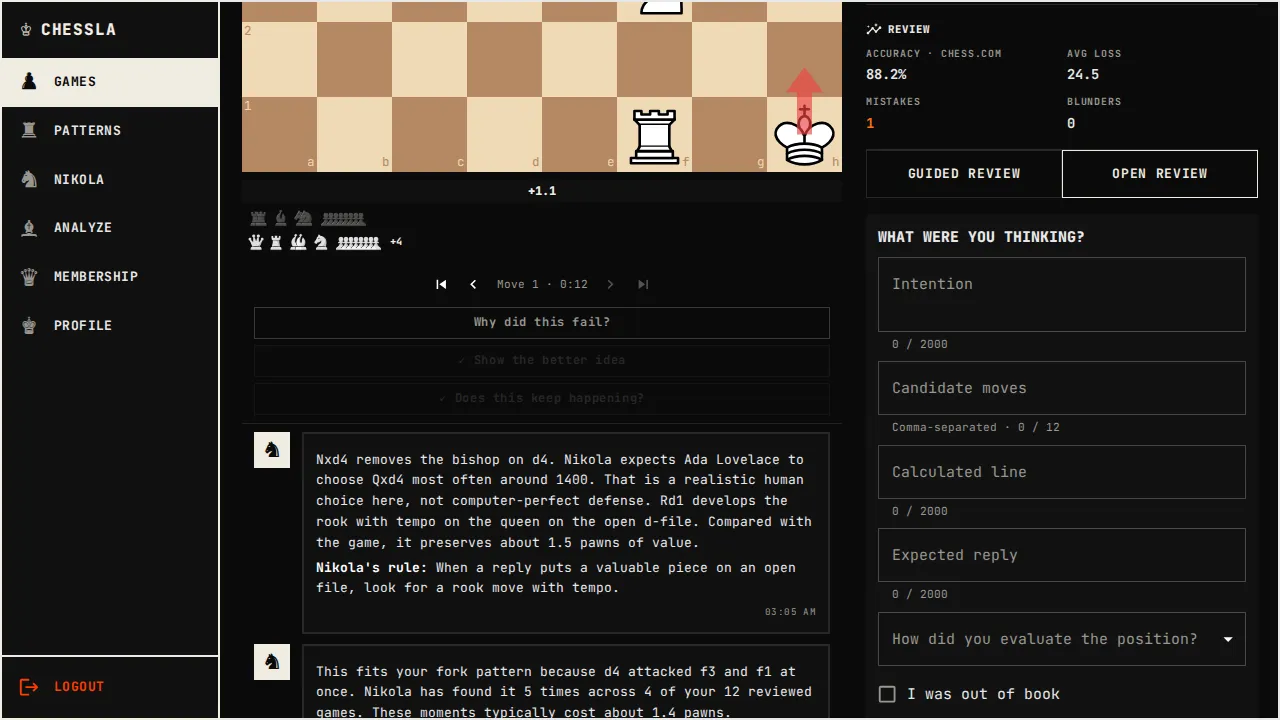1280x720 pixels.
Task: Click the Calculated line field
Action: point(1062,472)
